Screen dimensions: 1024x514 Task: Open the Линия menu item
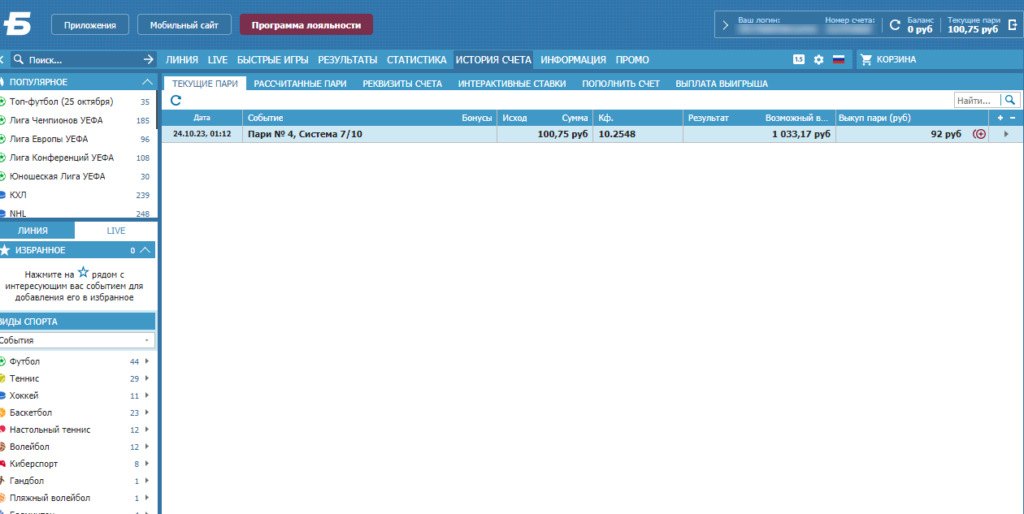tap(182, 59)
